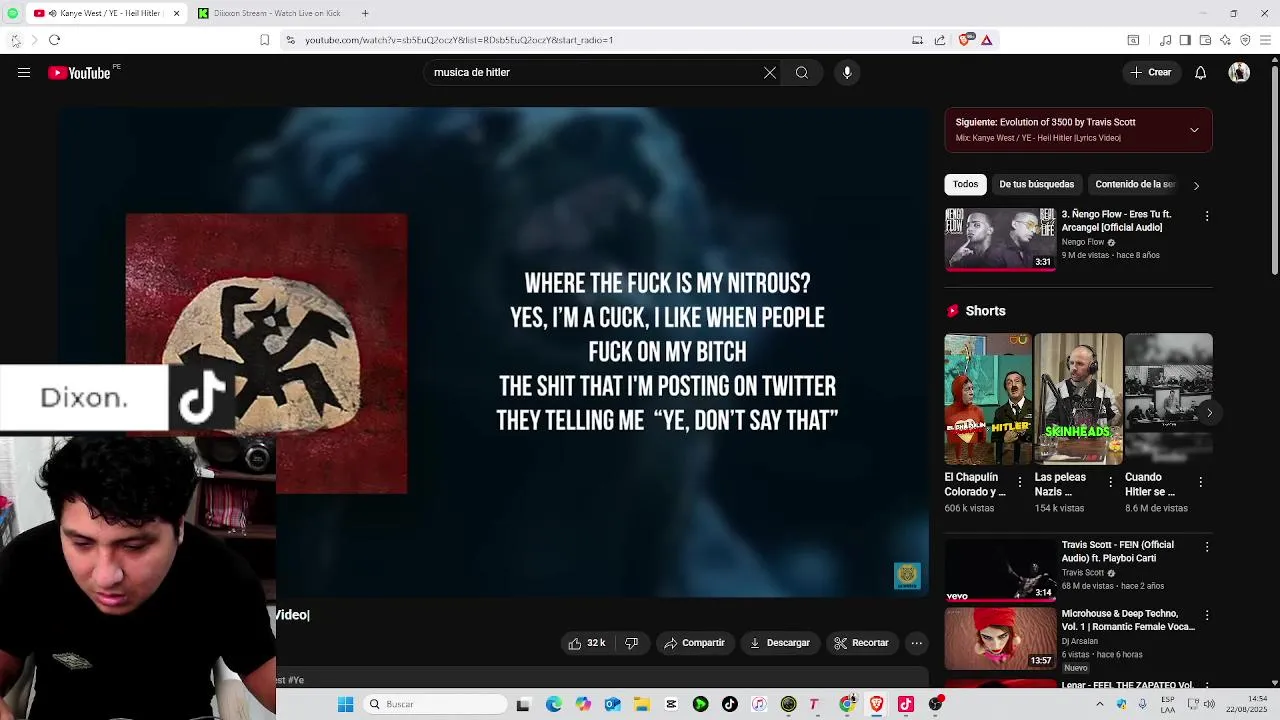Image resolution: width=1280 pixels, height=720 pixels.
Task: Open options for Travis Scott FEIN video
Action: point(1207,547)
